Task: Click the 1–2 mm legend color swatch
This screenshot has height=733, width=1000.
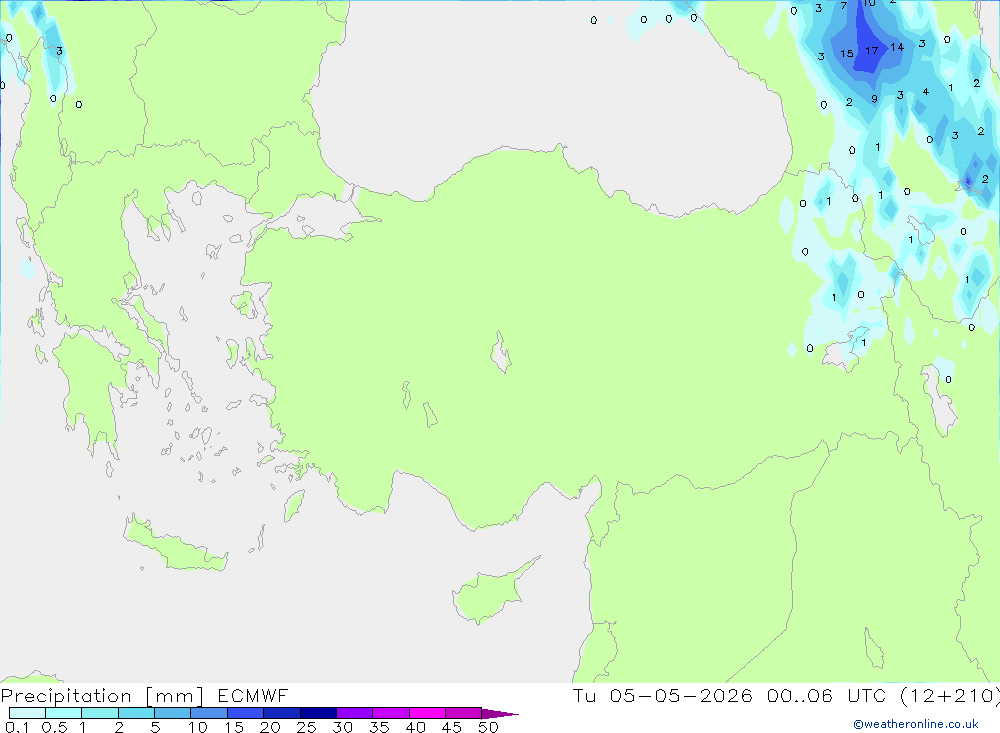Action: (x=100, y=713)
